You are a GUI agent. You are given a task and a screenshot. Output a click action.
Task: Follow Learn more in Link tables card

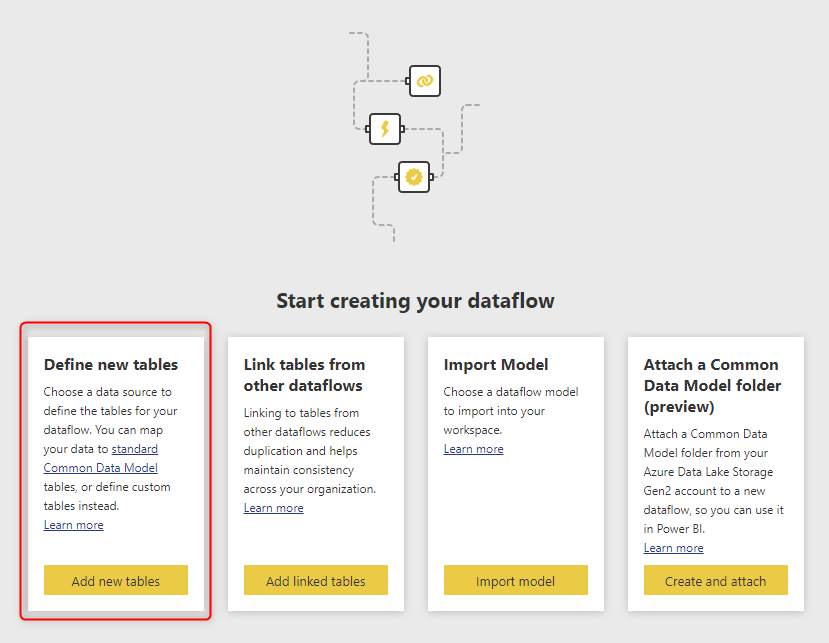(273, 508)
